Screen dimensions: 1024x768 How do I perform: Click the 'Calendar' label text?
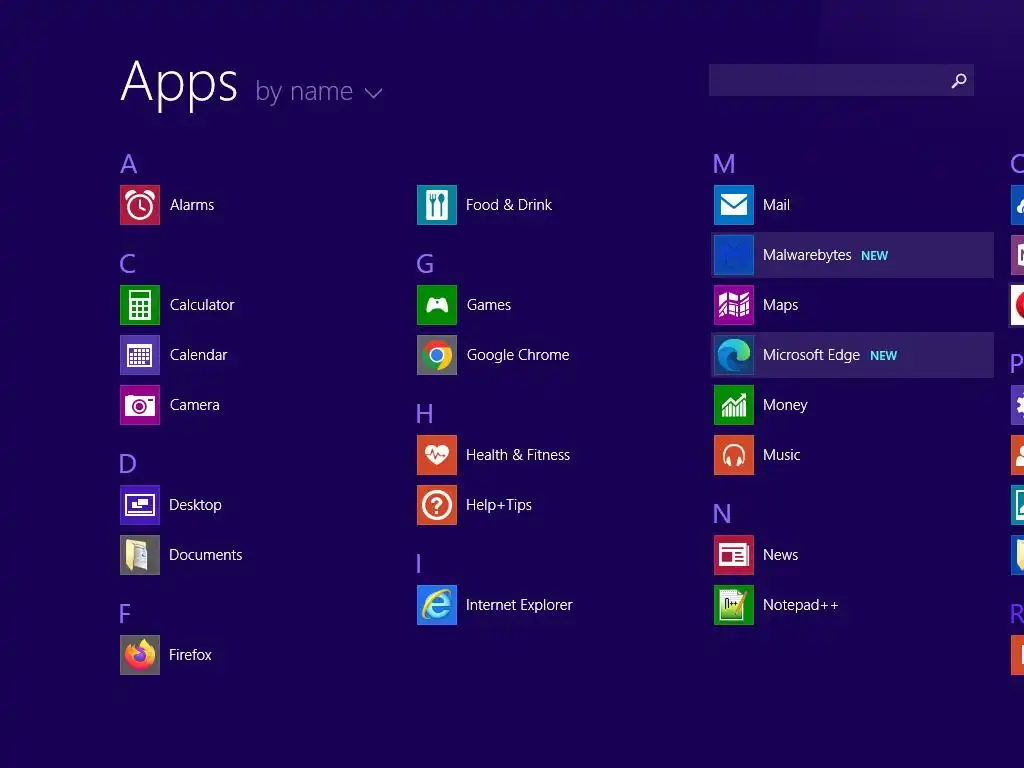(x=199, y=355)
